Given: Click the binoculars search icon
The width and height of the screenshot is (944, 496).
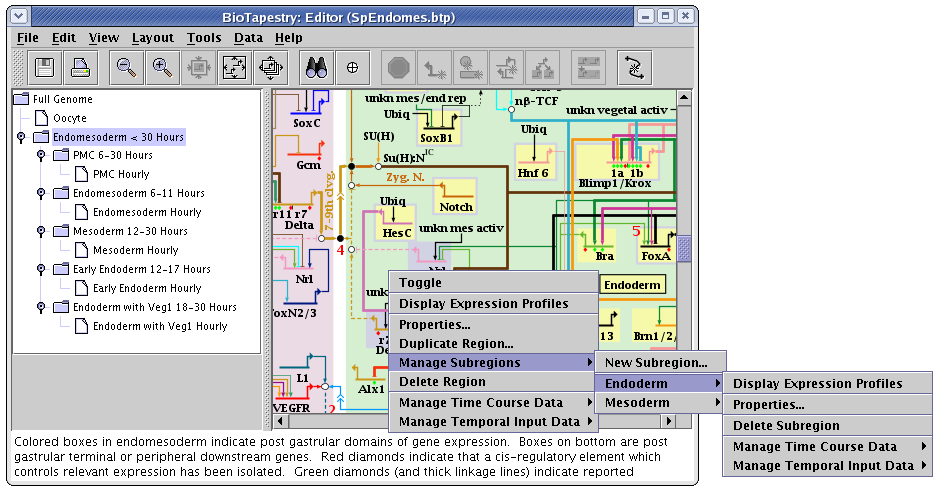Looking at the screenshot, I should pos(317,67).
